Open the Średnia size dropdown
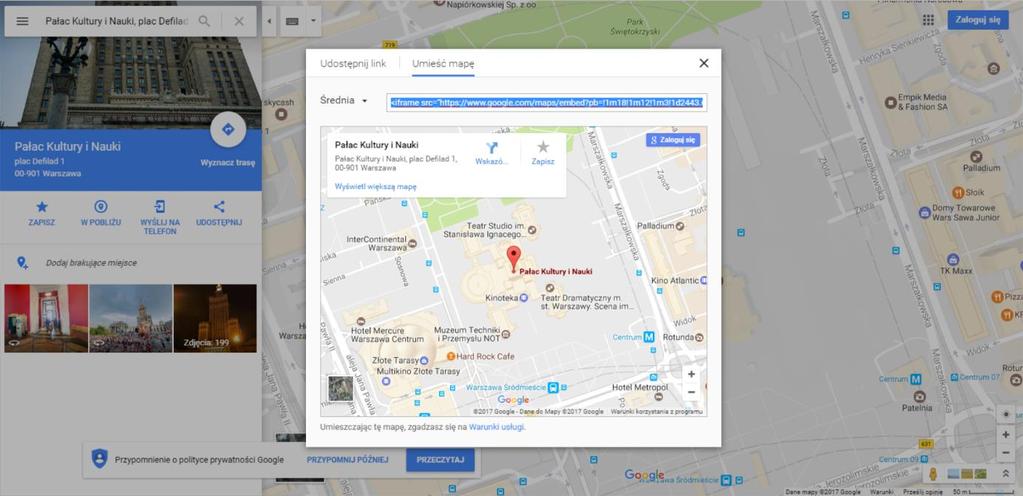1023x496 pixels. [344, 101]
